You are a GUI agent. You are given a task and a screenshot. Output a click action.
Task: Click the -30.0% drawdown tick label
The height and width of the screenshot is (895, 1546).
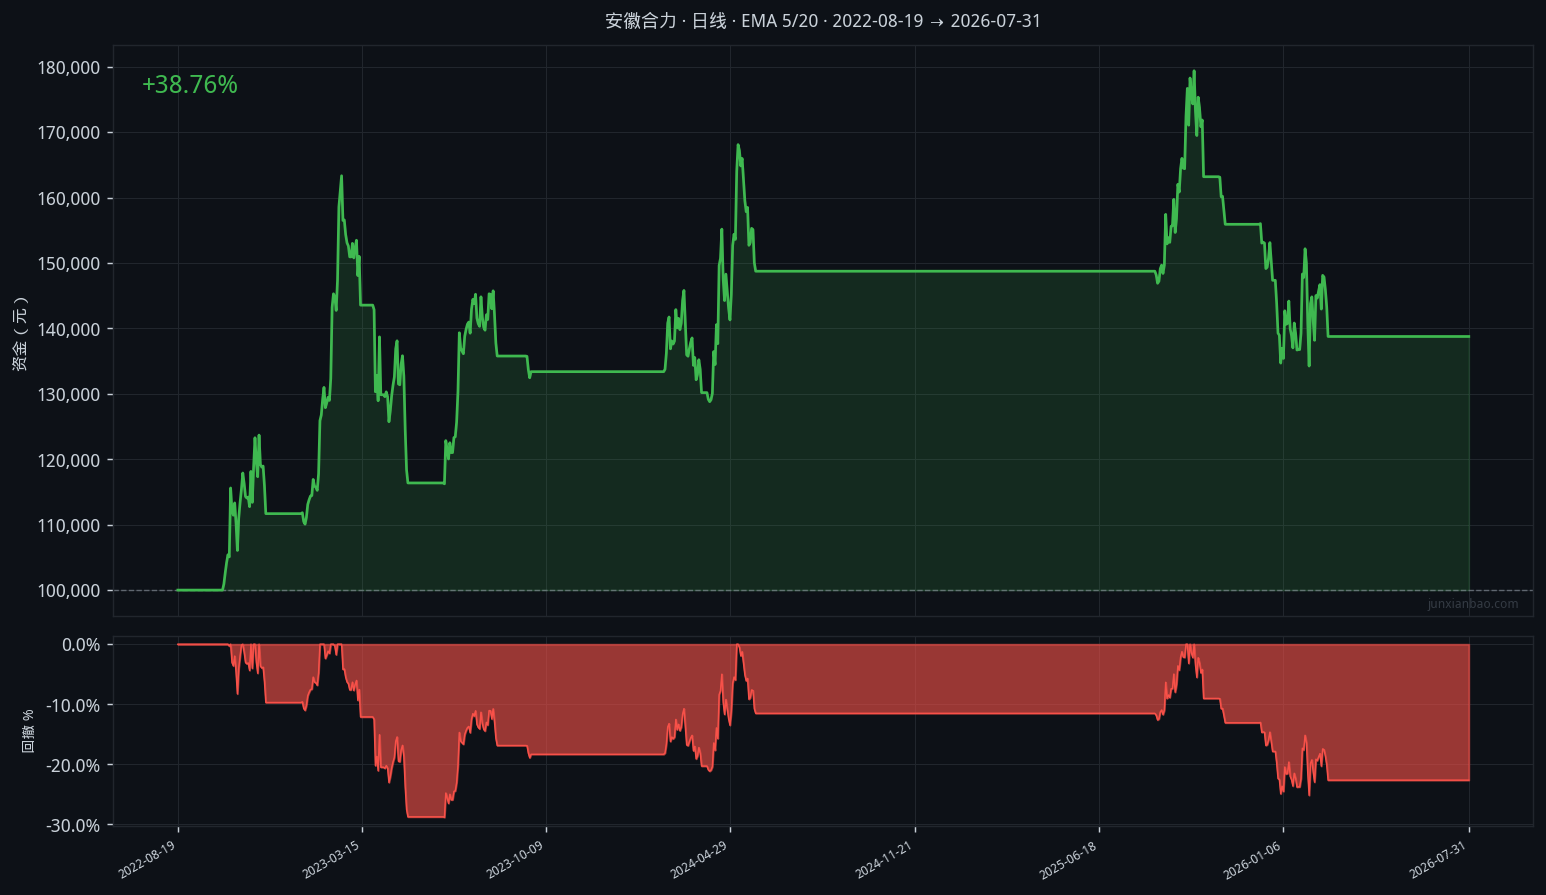point(74,826)
